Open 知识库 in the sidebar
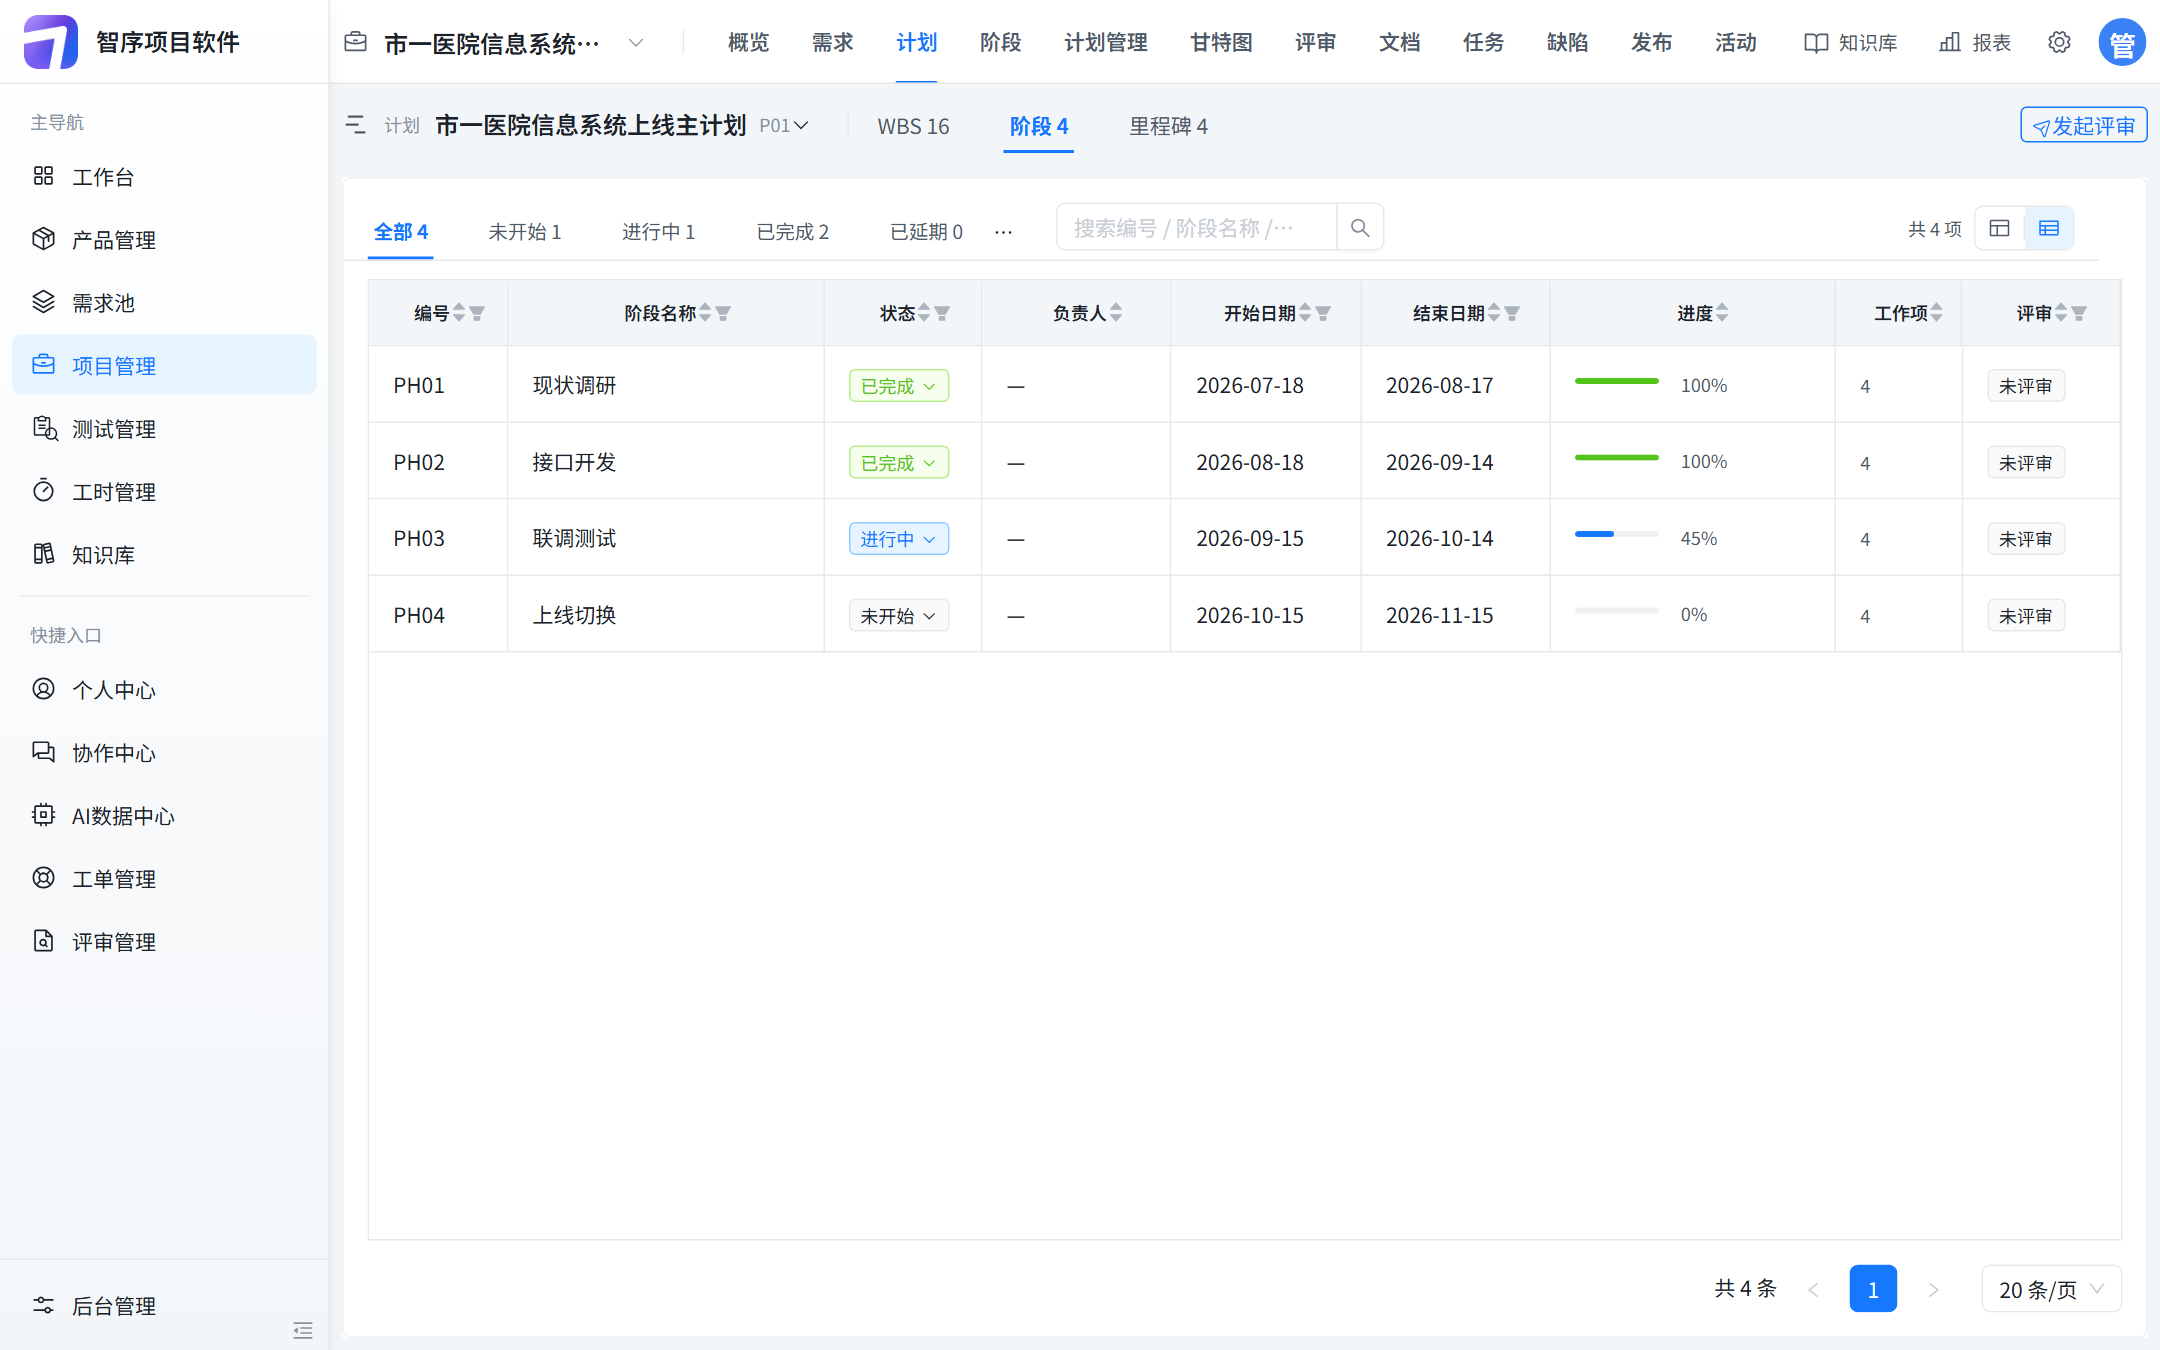 pyautogui.click(x=164, y=555)
